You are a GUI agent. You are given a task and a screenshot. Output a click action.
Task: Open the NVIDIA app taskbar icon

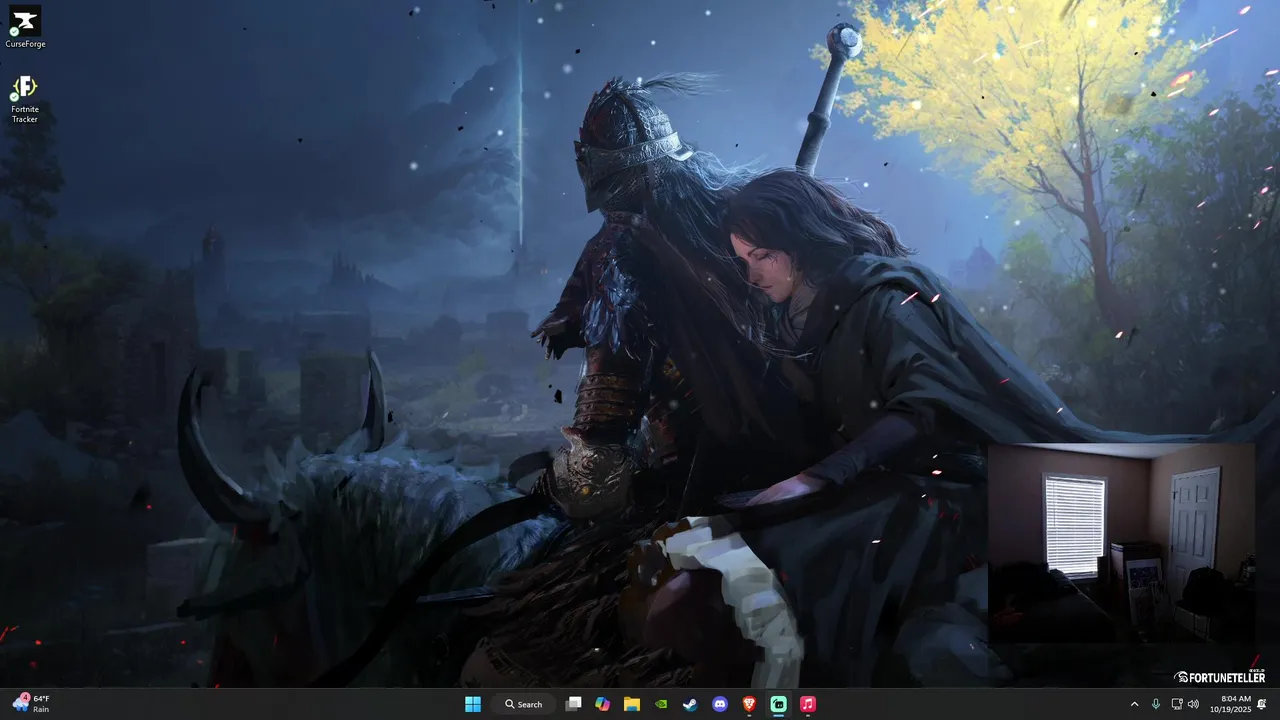661,704
